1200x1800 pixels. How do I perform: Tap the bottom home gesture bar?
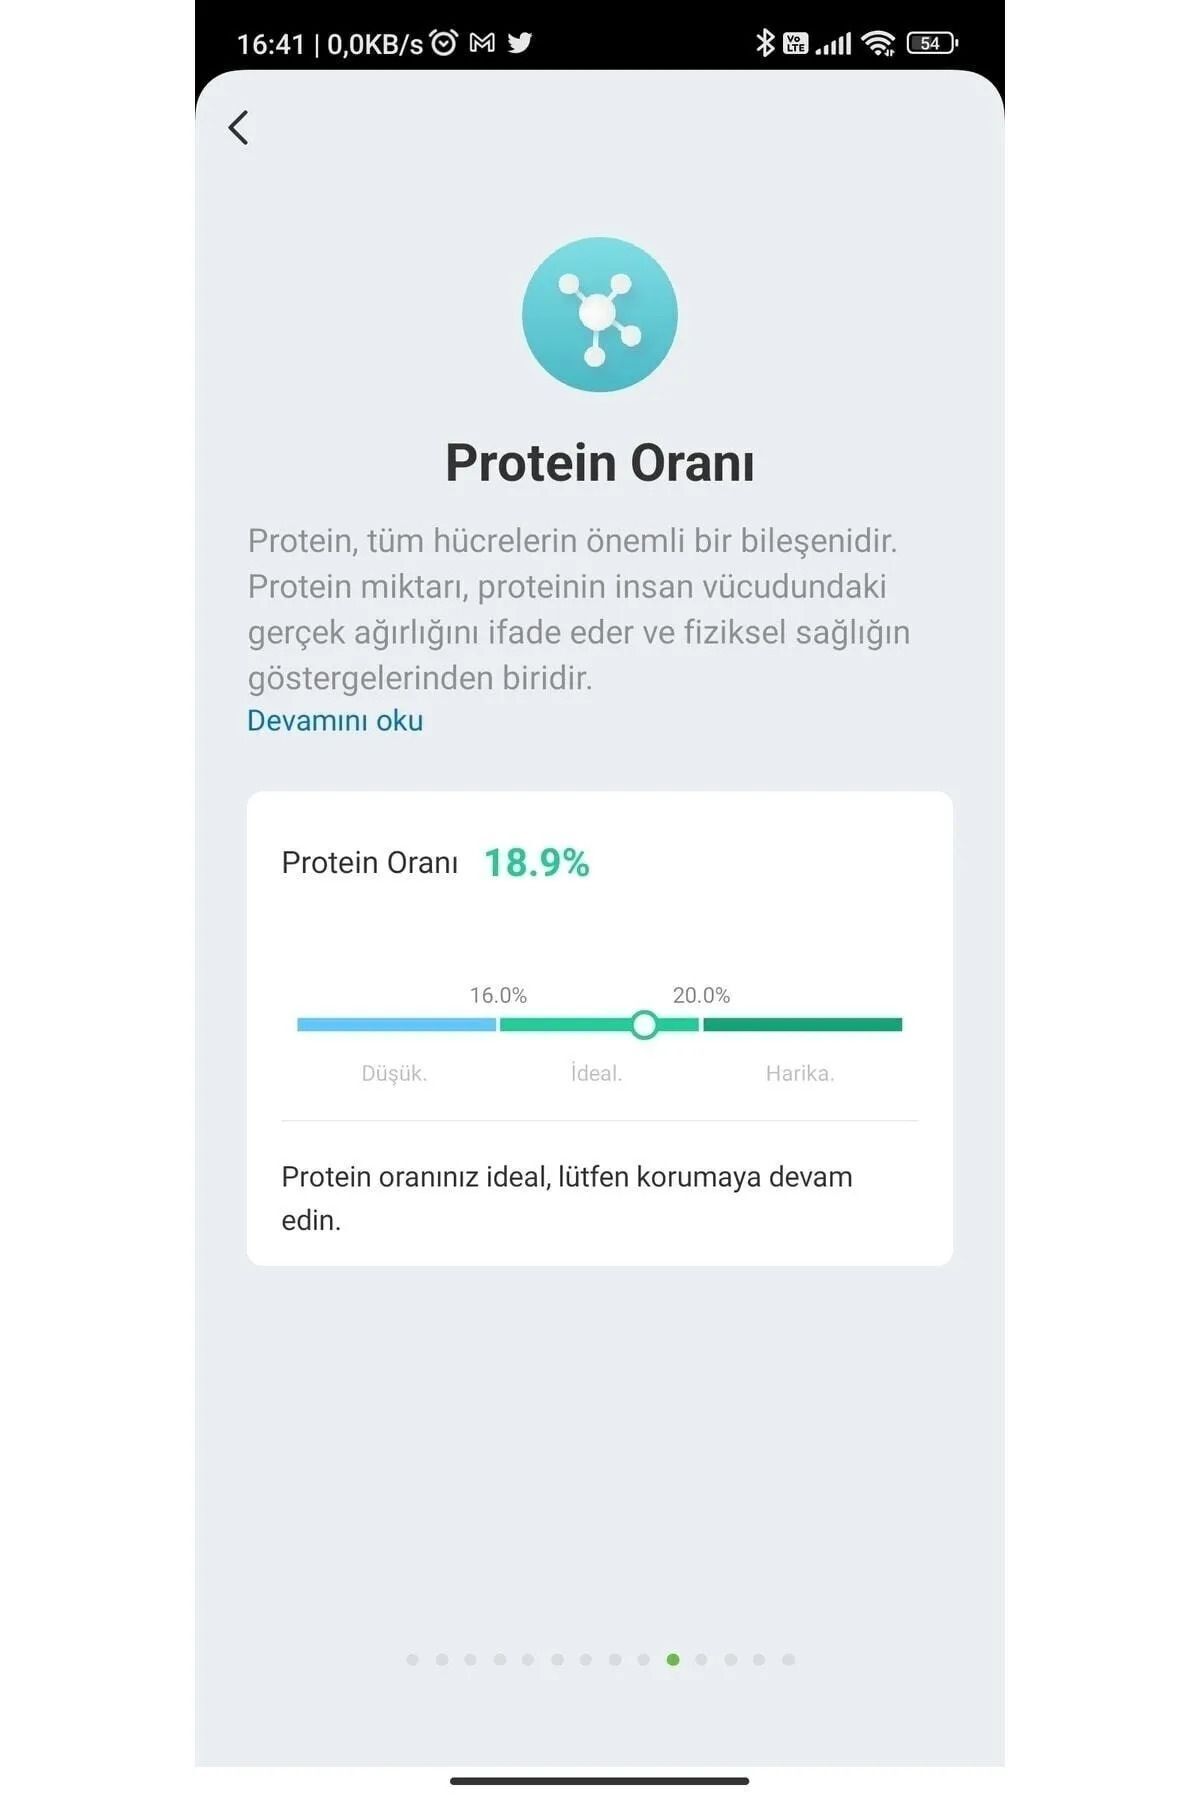pyautogui.click(x=599, y=1781)
